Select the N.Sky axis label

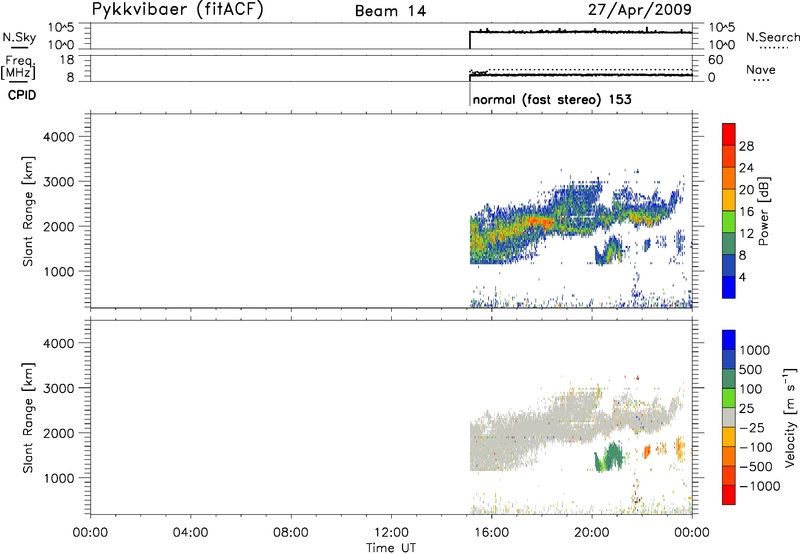[x=19, y=38]
